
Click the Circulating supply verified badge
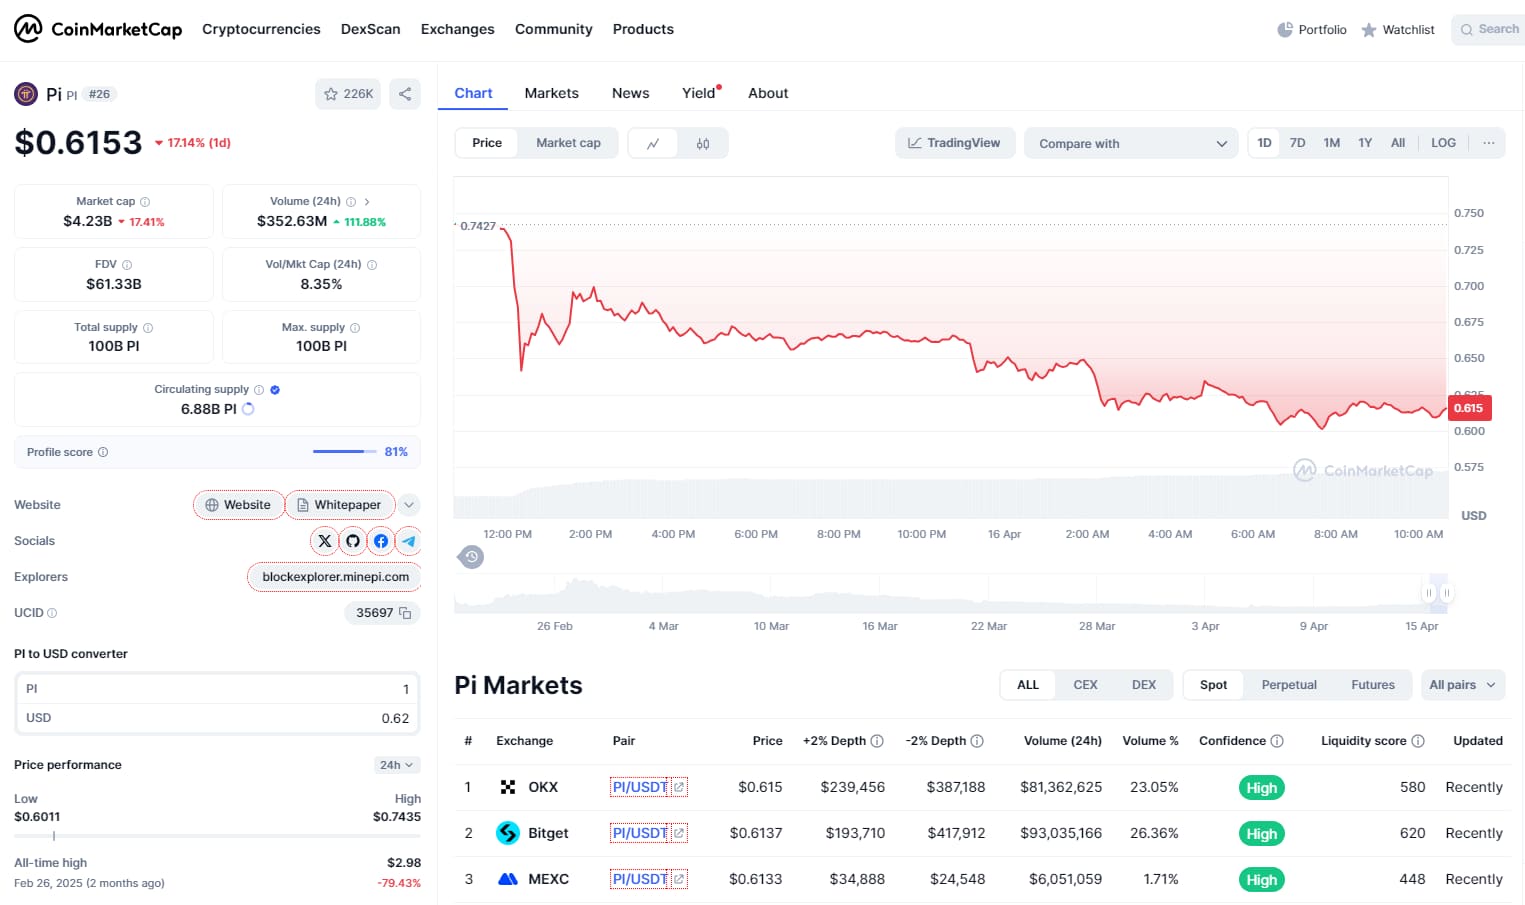(x=275, y=390)
